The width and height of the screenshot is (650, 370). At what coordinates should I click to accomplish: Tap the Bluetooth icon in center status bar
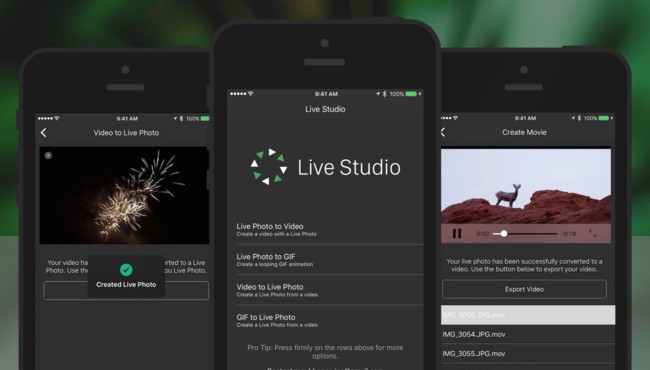point(384,94)
